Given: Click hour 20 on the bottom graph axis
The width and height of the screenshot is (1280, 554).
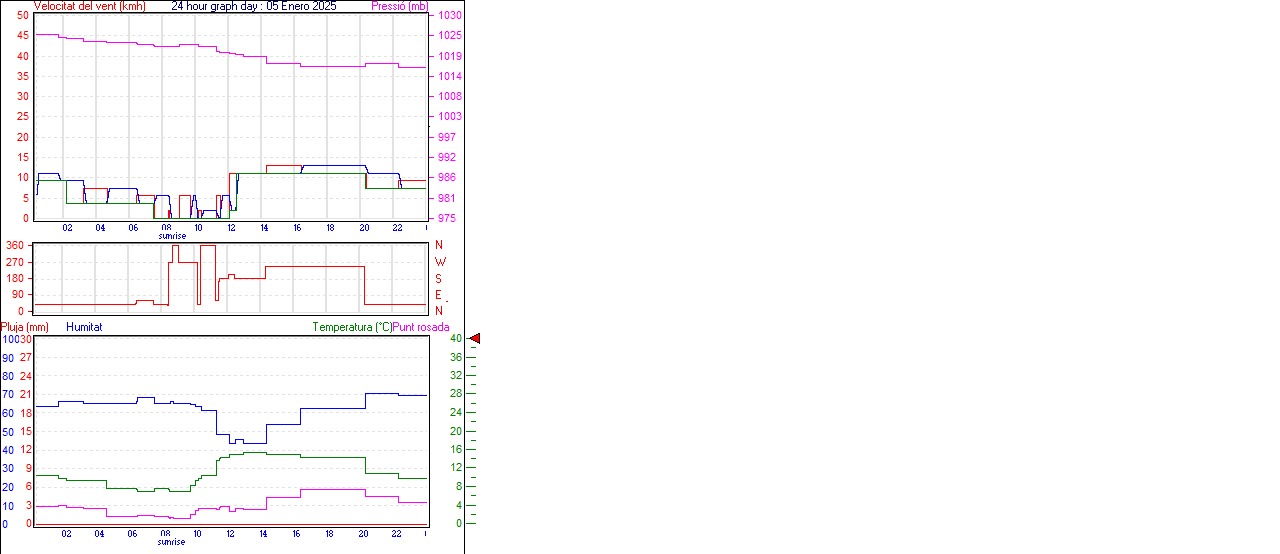Looking at the screenshot, I should coord(363,534).
